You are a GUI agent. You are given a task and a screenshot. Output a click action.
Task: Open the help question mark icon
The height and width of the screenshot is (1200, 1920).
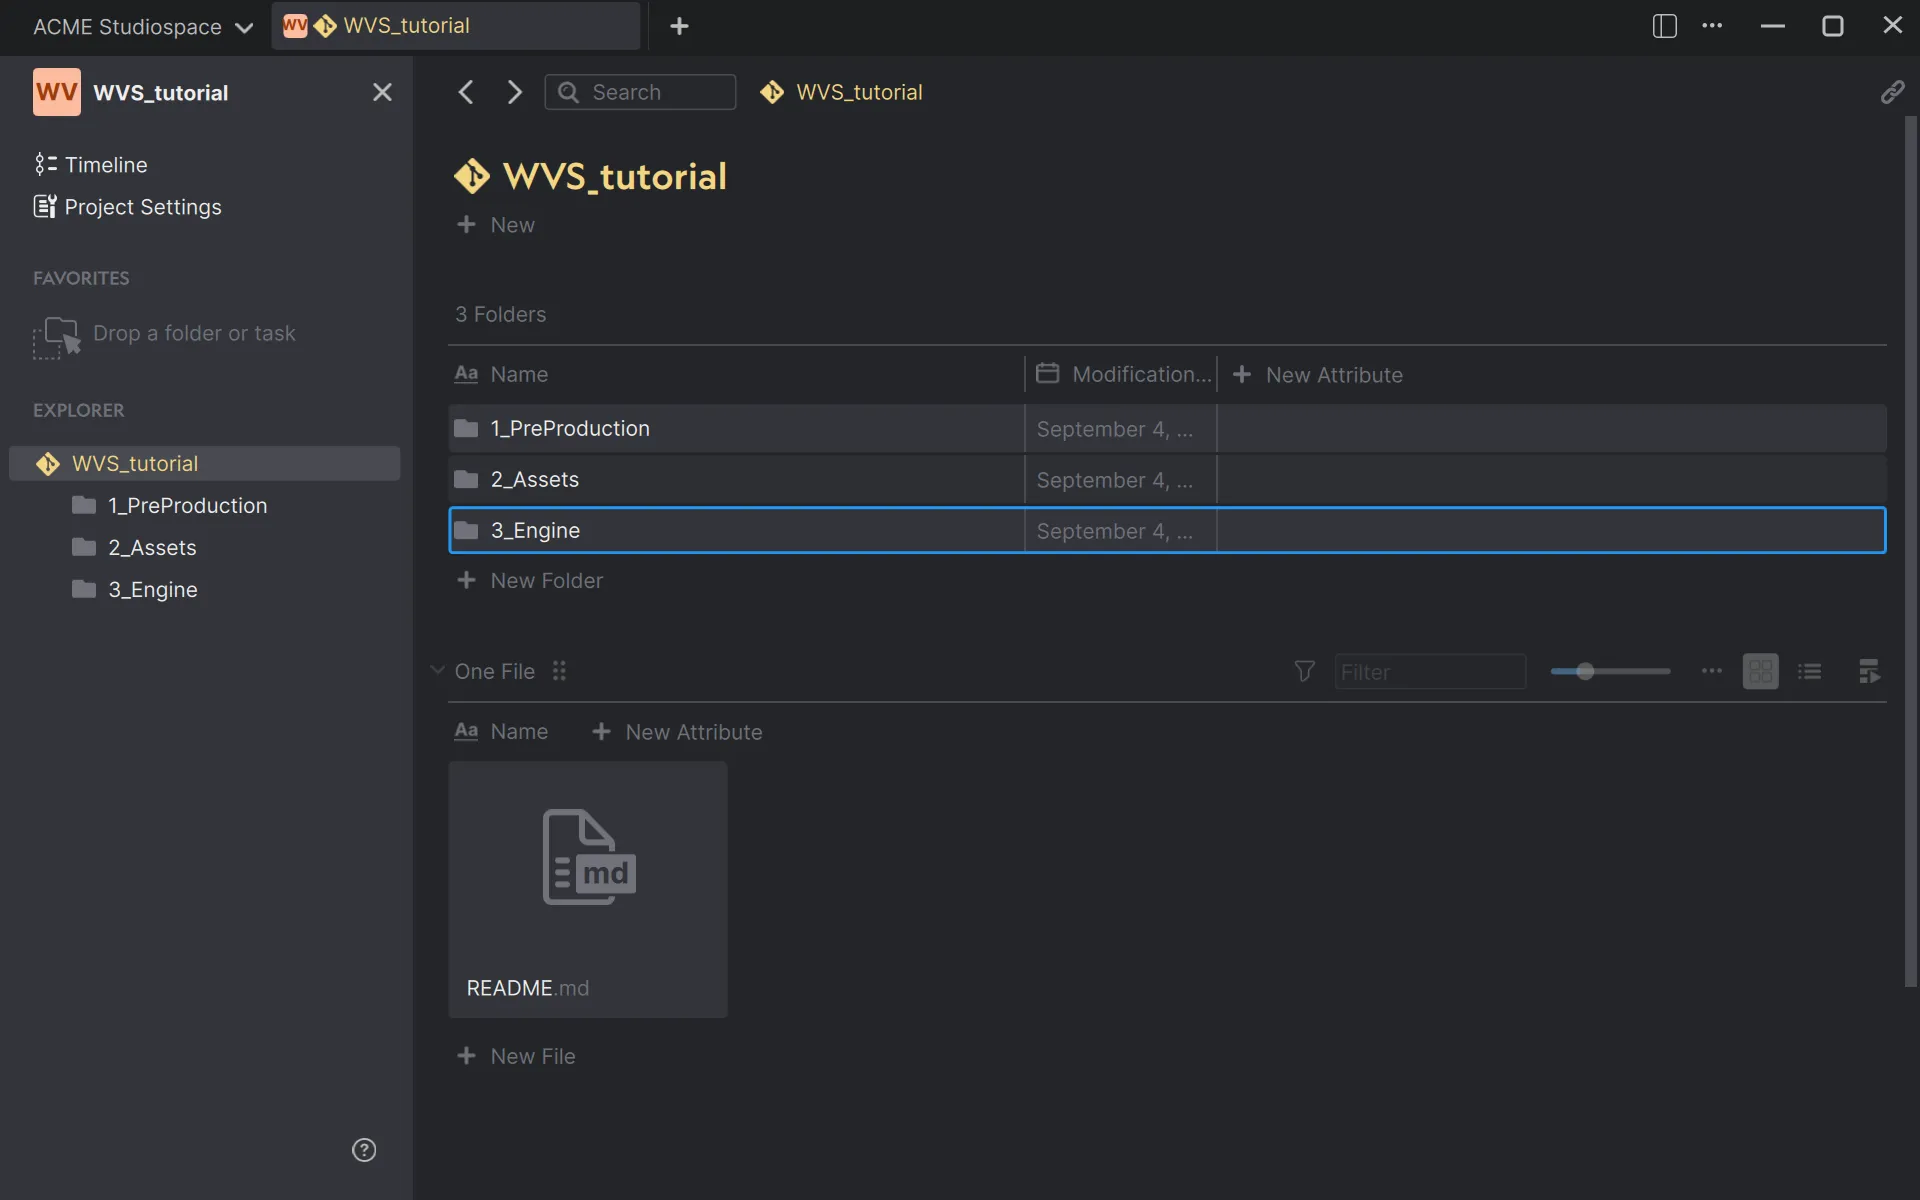click(364, 1150)
